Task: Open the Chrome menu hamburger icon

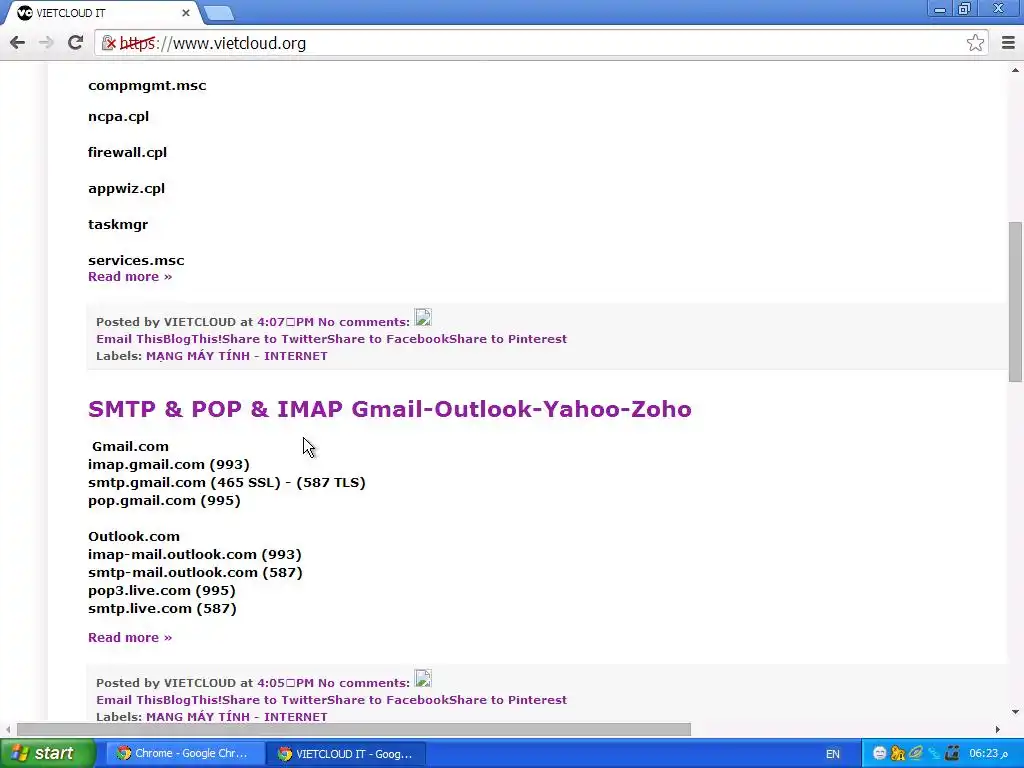Action: point(1008,43)
